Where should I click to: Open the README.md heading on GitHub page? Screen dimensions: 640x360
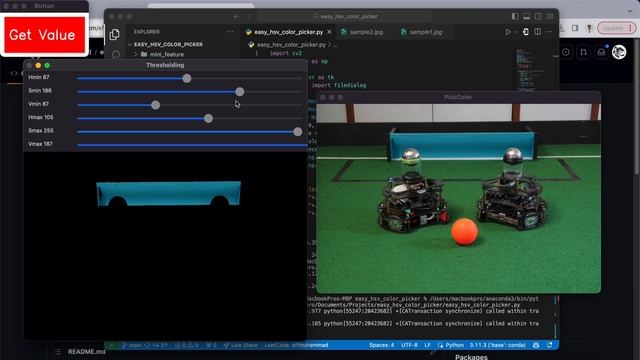pos(87,351)
